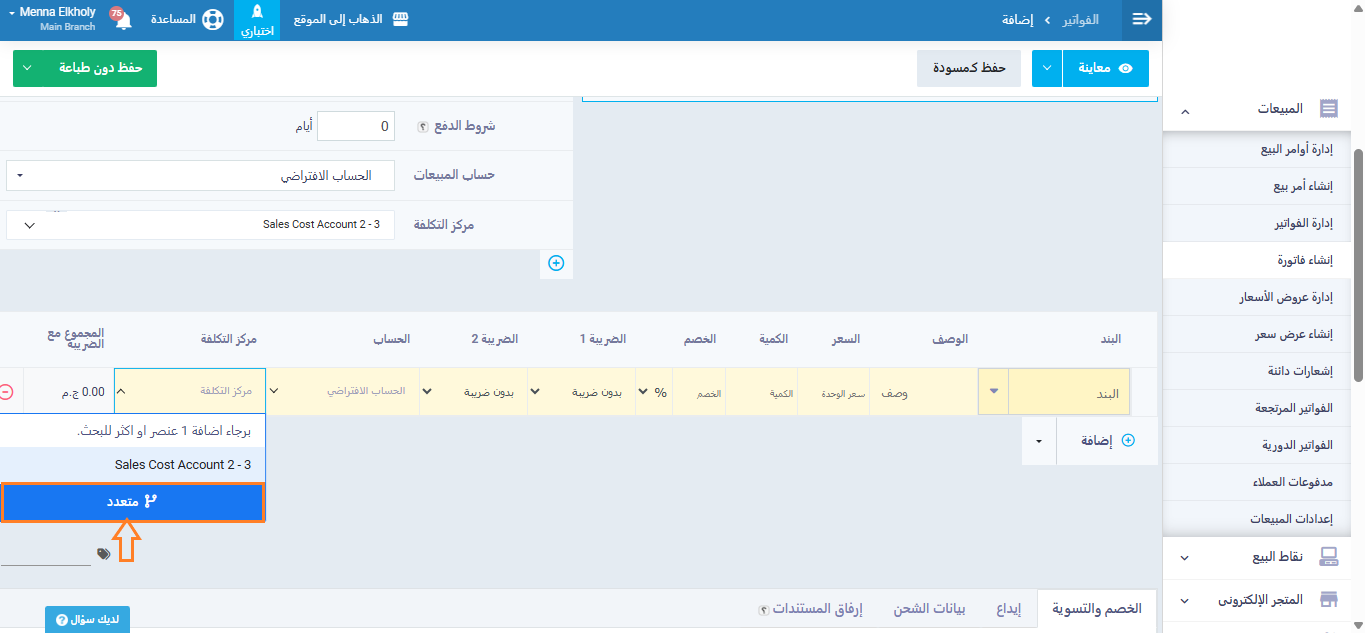
Task: Open the sales account (حساب المبيعات) dropdown
Action: (200, 175)
